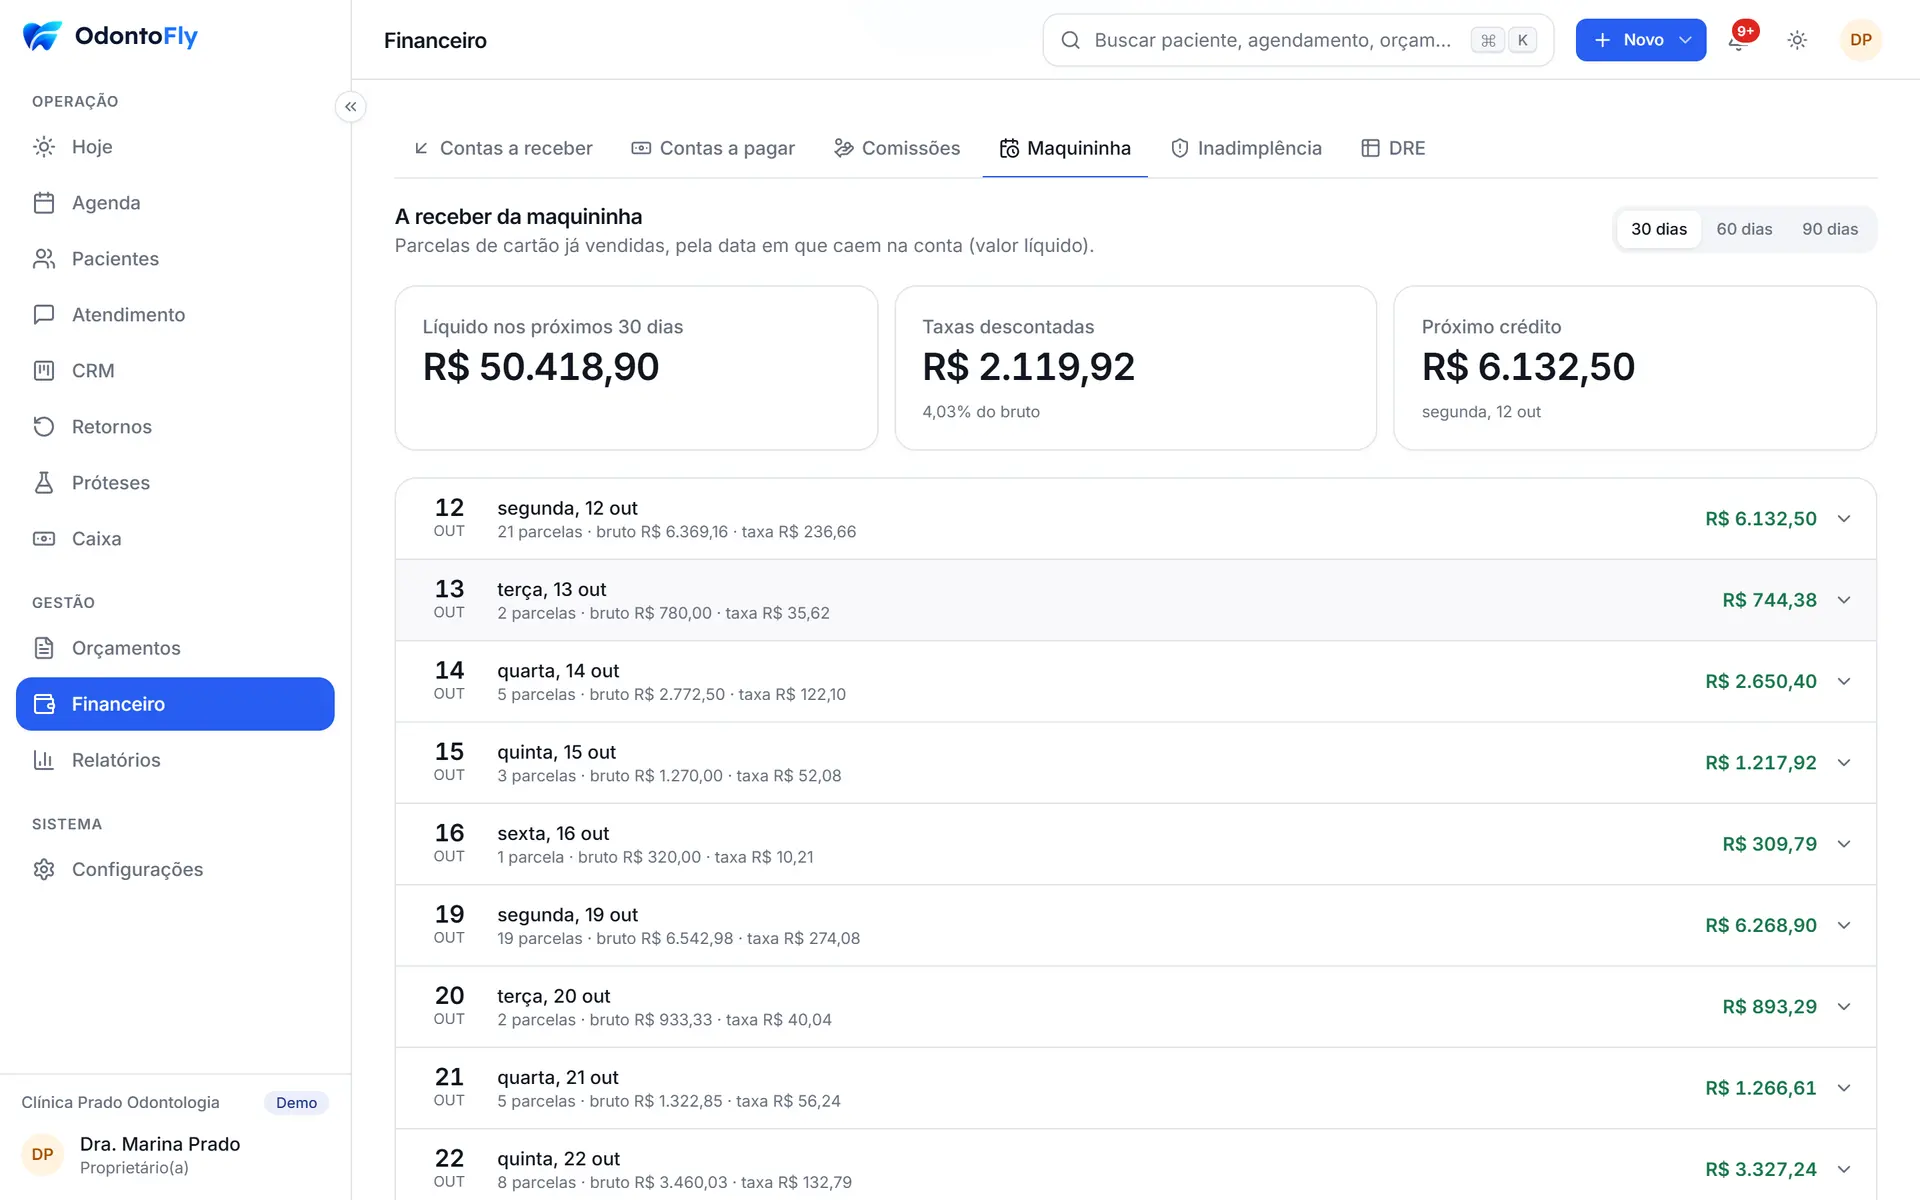Switch period to 90 dias
The width and height of the screenshot is (1920, 1200).
tap(1830, 229)
